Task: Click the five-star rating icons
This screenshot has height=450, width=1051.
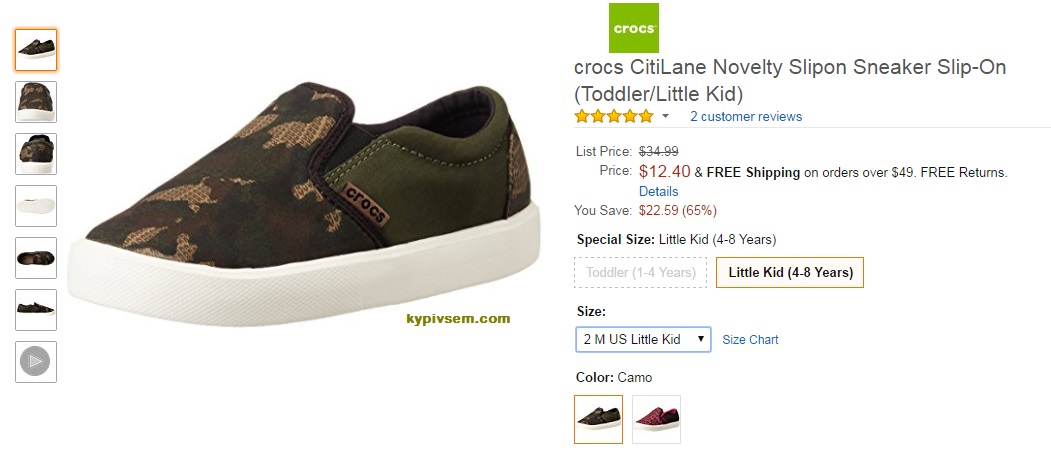Action: pyautogui.click(x=613, y=117)
